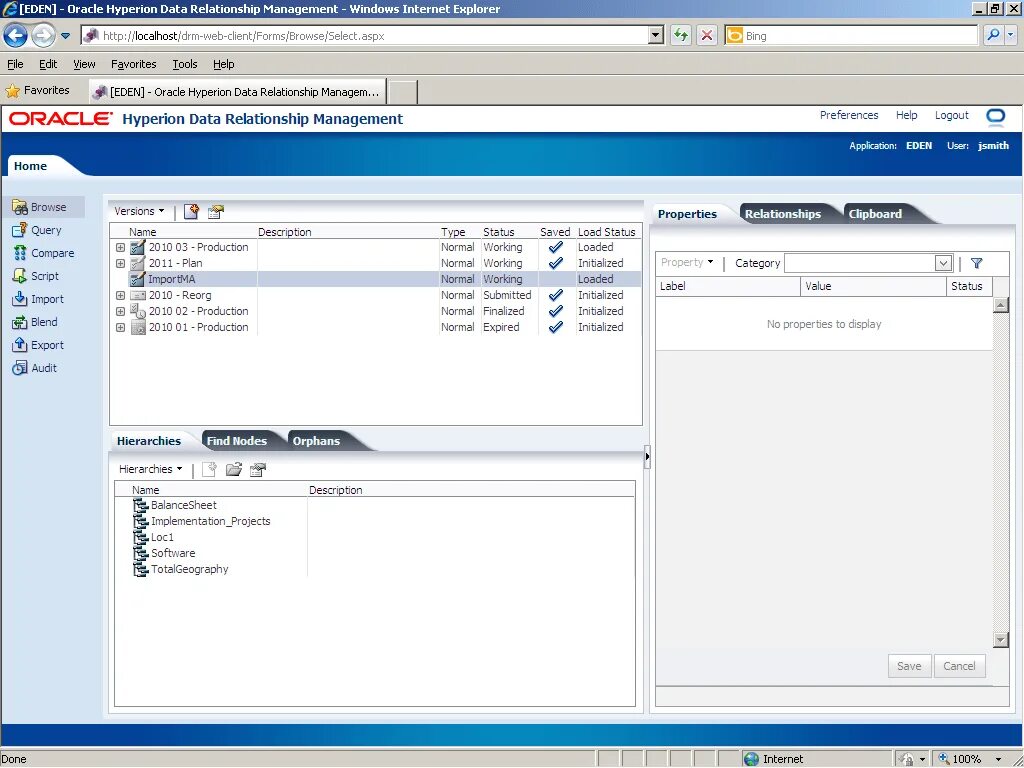Click the browser Refresh icon
Viewport: 1024px width, 768px height.
680,35
